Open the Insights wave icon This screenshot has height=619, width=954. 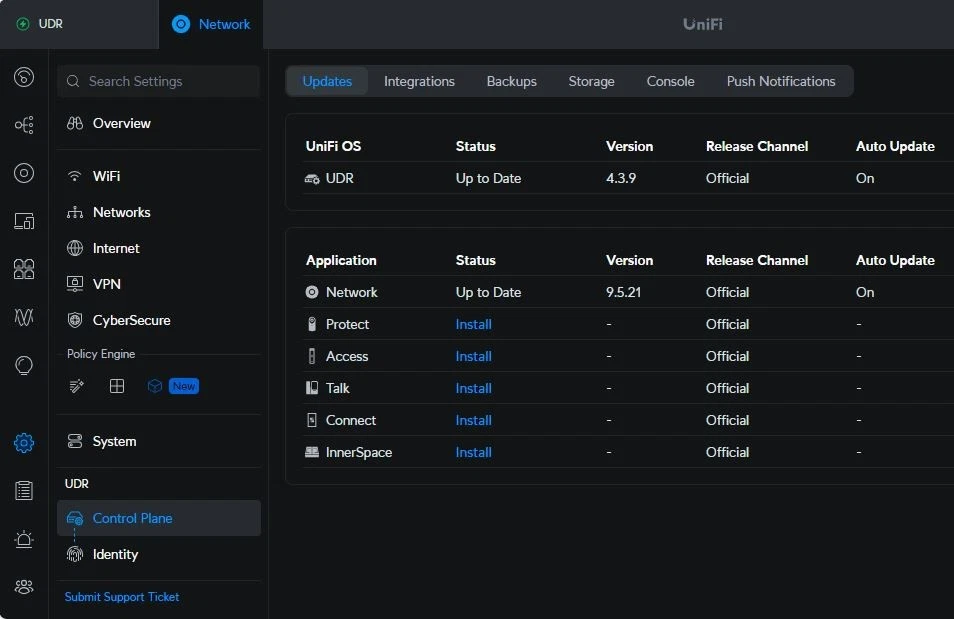pos(24,317)
